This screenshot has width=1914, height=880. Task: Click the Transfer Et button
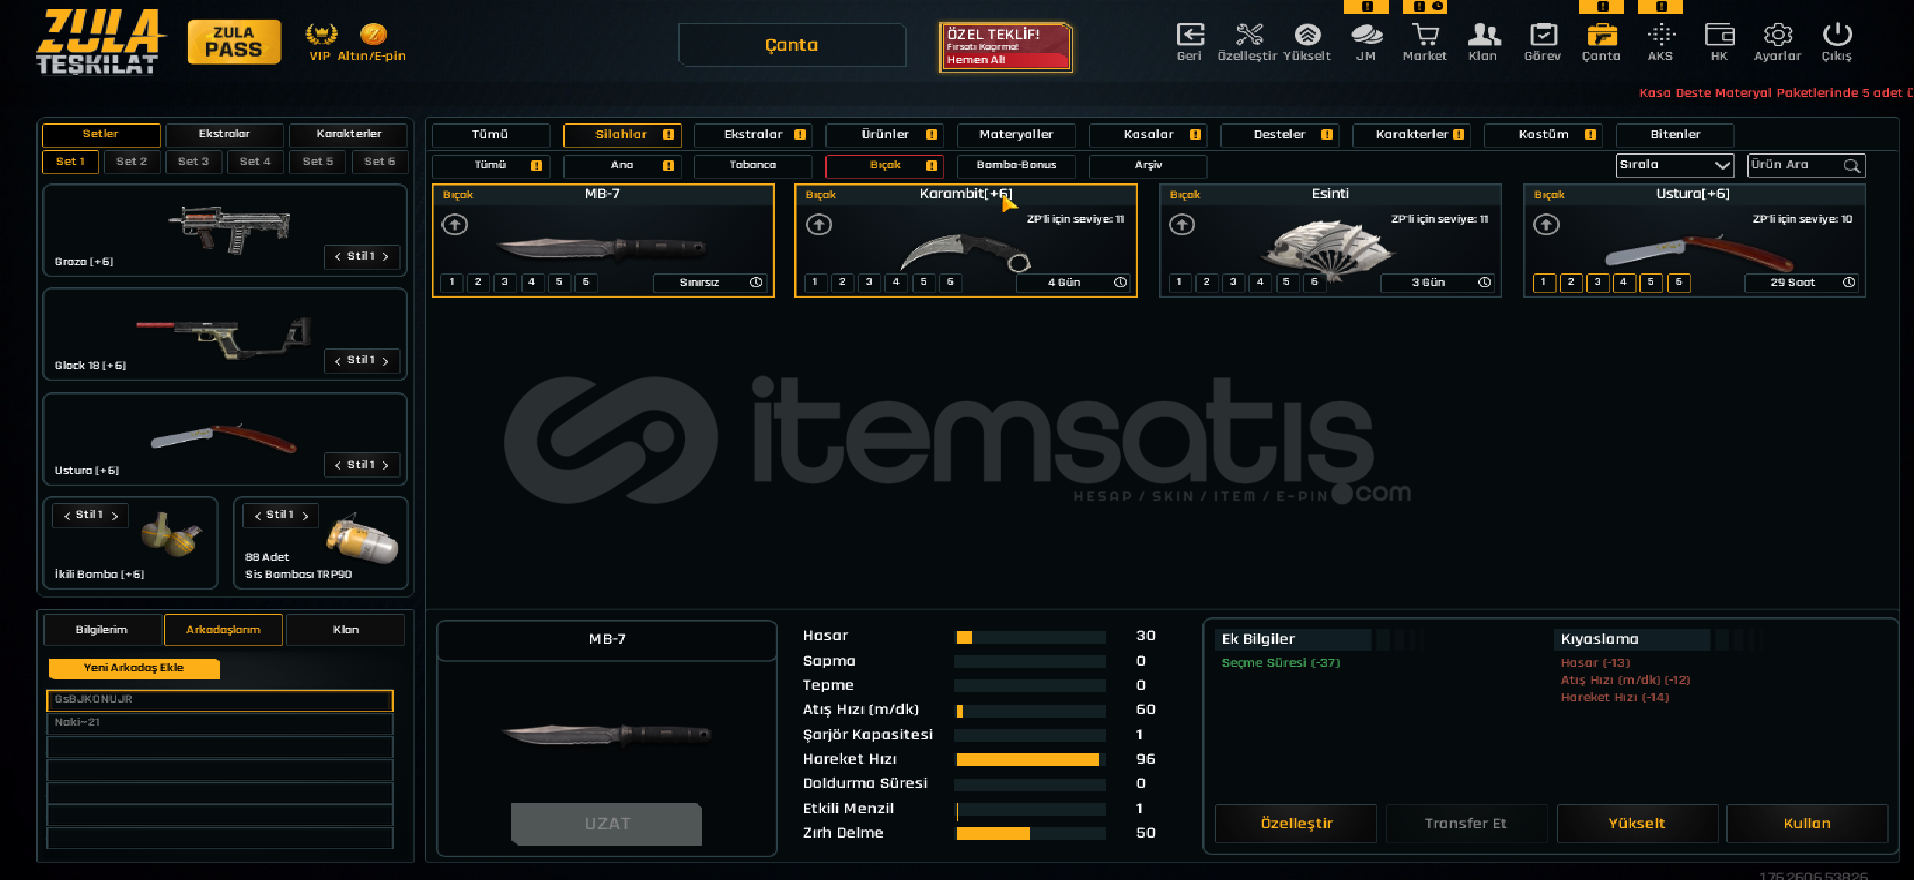(x=1466, y=823)
